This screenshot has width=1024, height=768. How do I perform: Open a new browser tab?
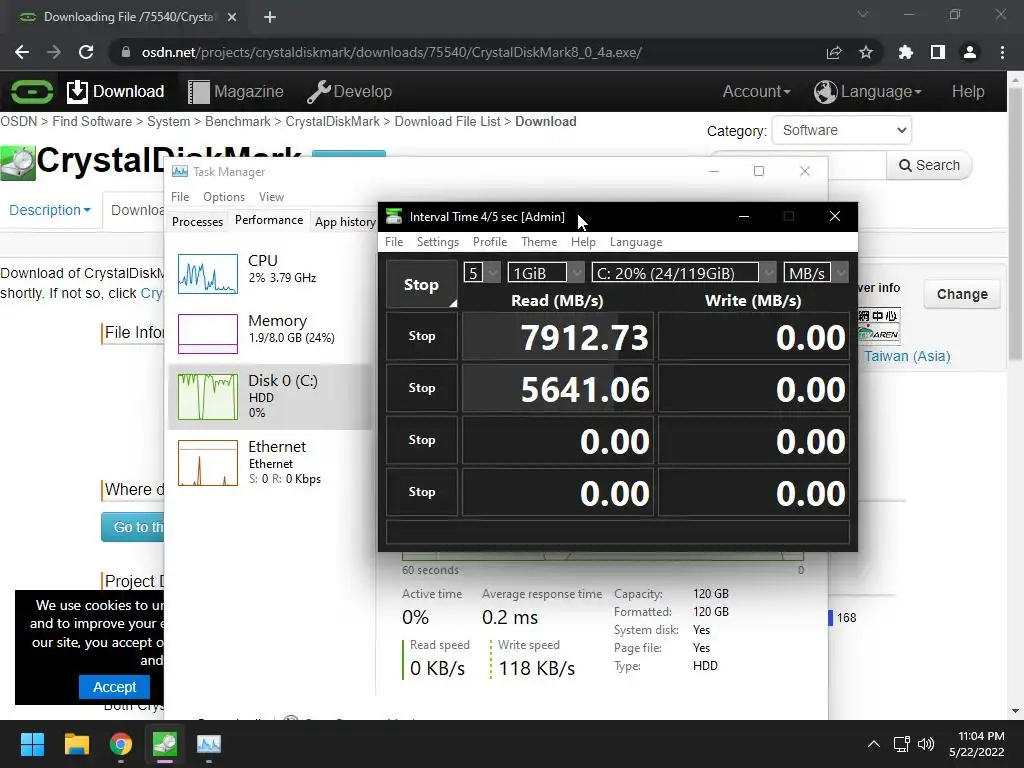270,17
